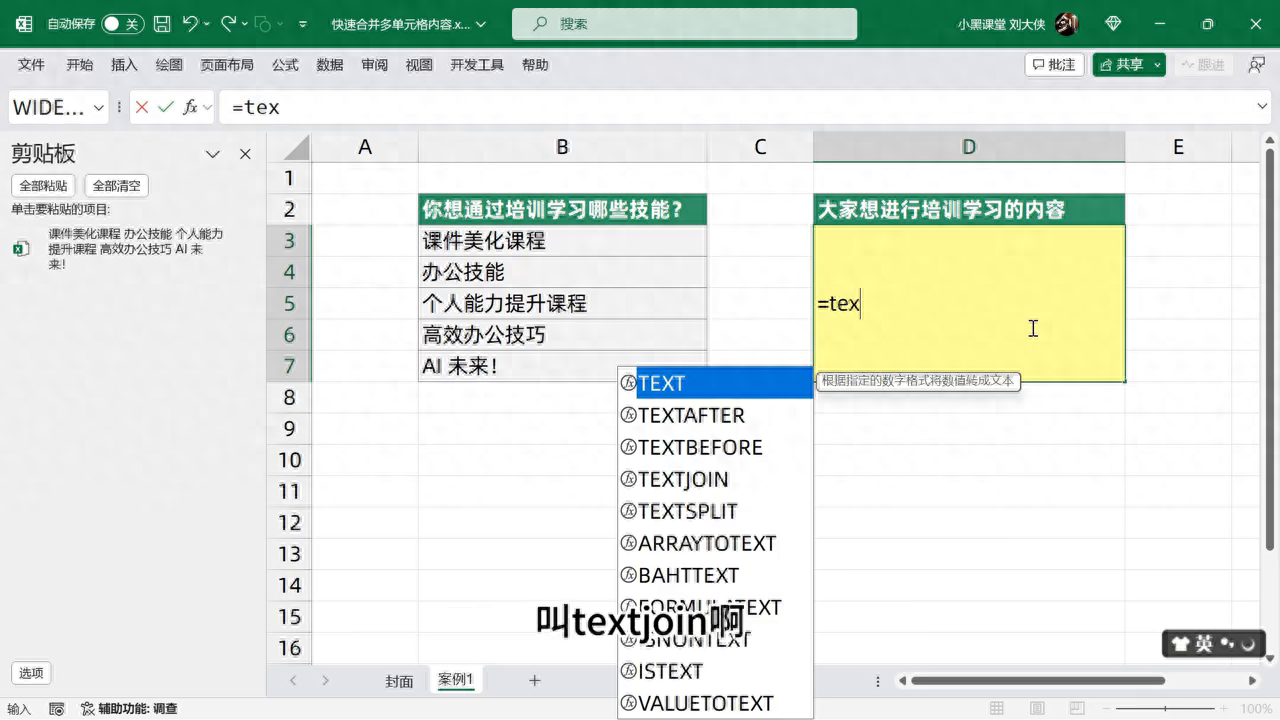Add a new sheet with plus button
Screen dimensions: 1280x720
point(535,681)
